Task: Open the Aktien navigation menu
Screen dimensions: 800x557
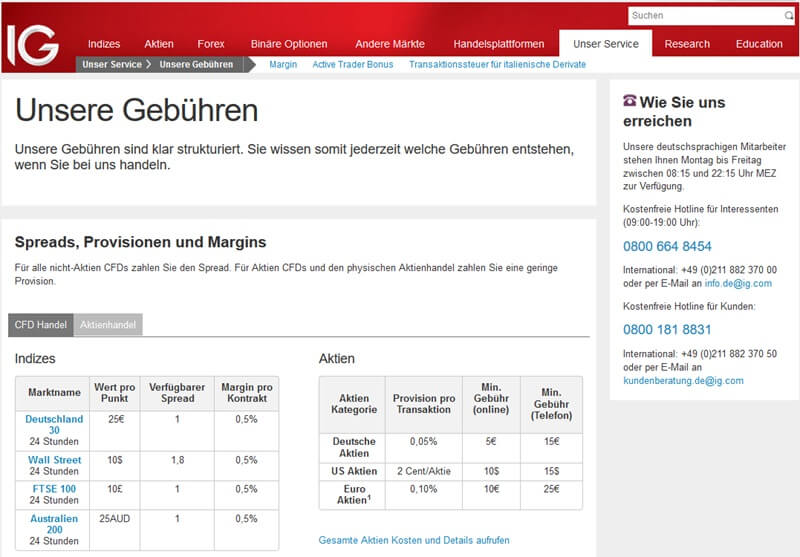Action: coord(159,44)
